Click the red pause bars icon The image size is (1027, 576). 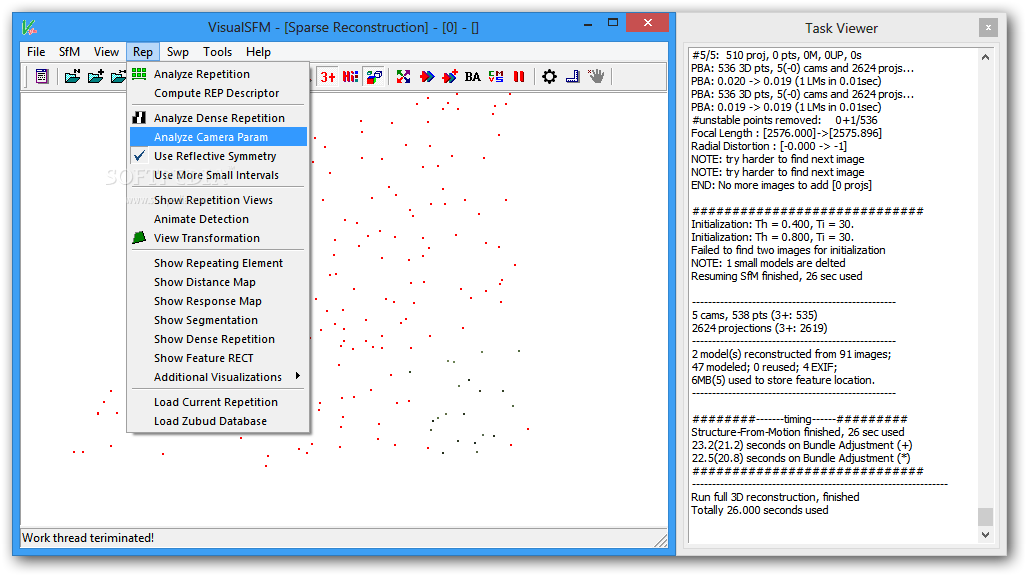tap(519, 77)
